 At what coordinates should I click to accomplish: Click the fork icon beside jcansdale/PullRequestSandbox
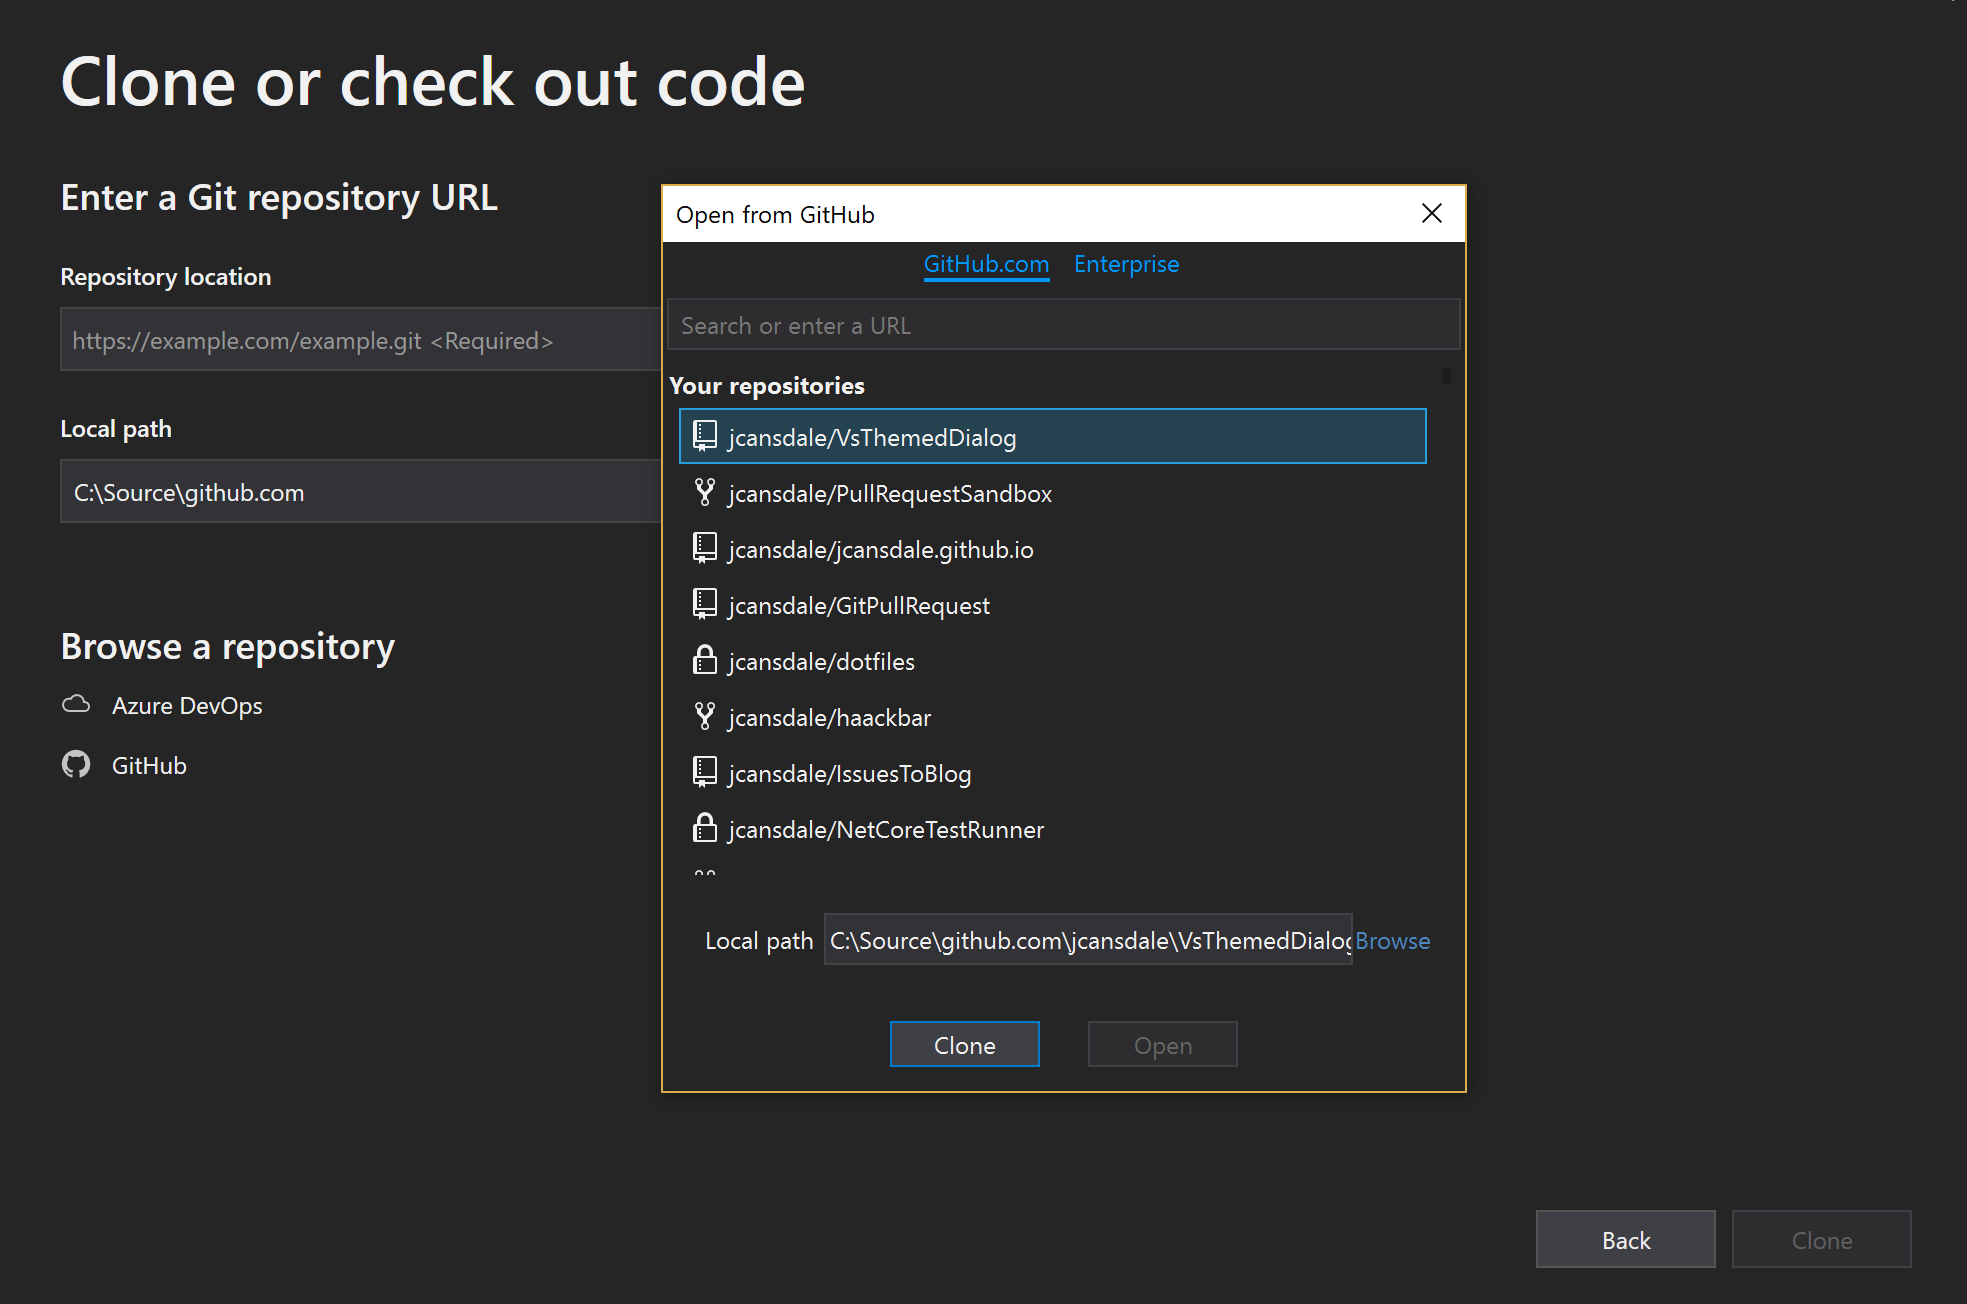[705, 492]
